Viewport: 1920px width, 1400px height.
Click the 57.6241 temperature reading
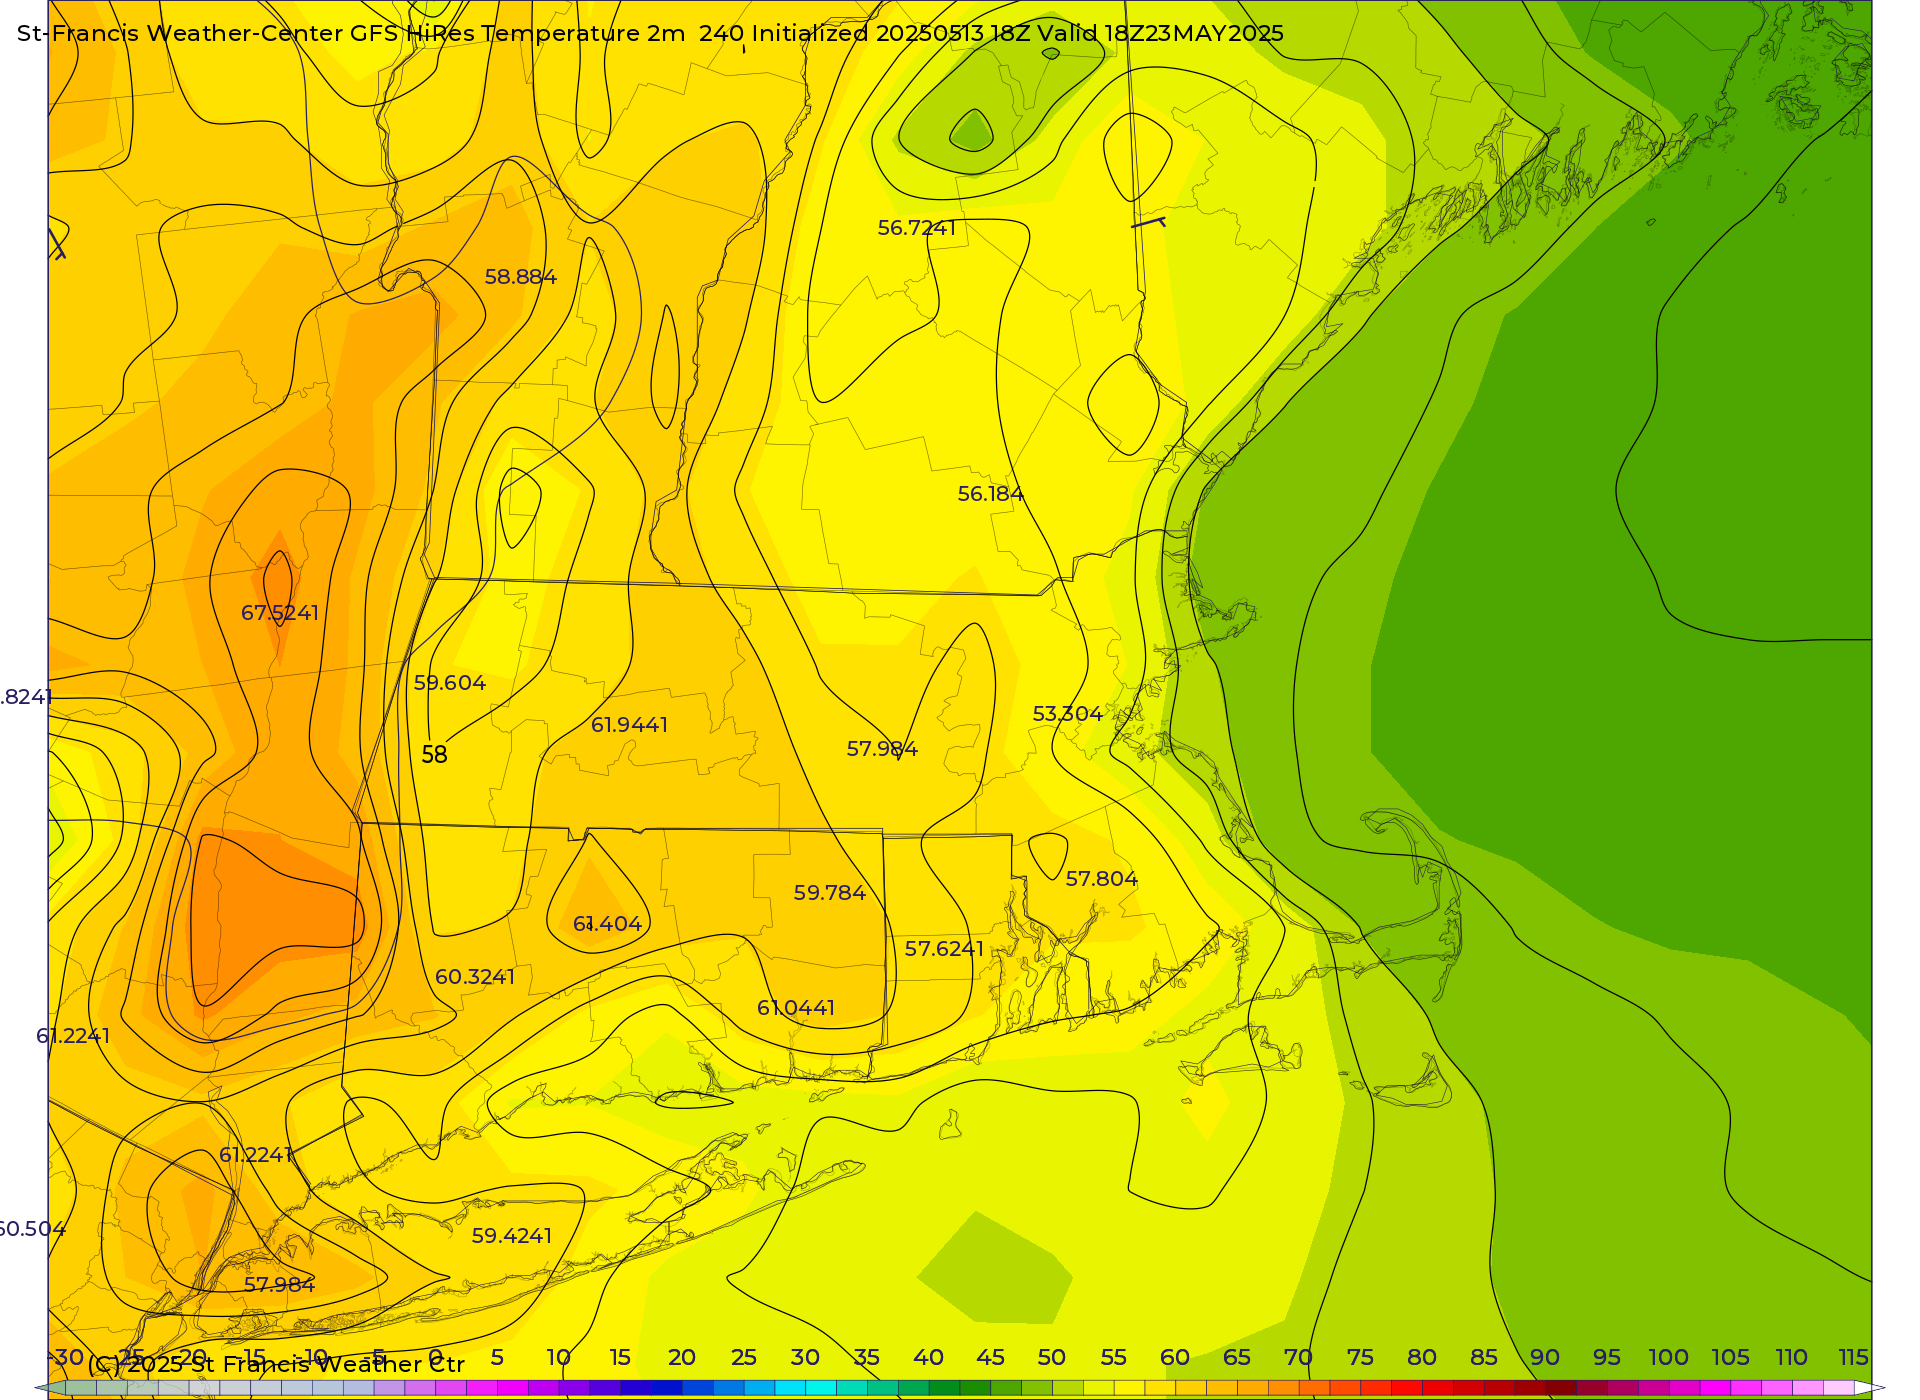[x=945, y=948]
